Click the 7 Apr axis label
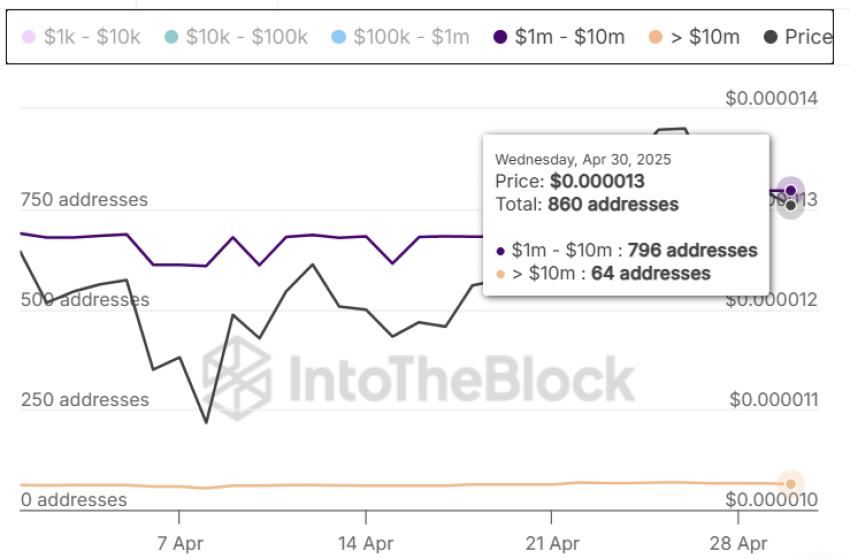Screen dimensions: 850x559 [x=179, y=543]
